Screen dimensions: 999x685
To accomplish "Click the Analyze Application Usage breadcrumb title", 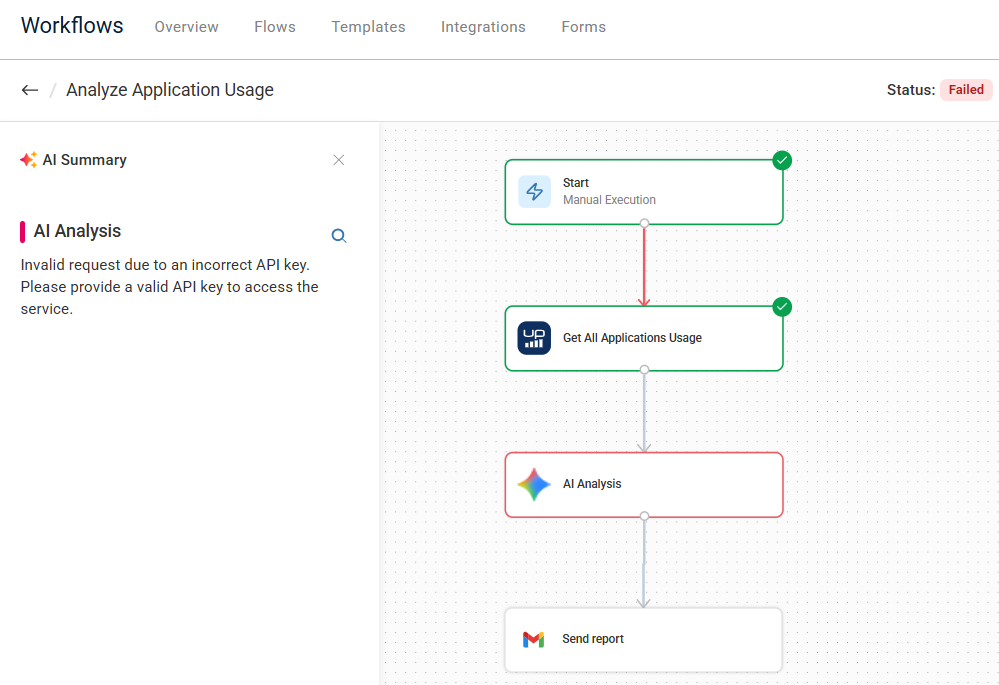I will pos(169,89).
